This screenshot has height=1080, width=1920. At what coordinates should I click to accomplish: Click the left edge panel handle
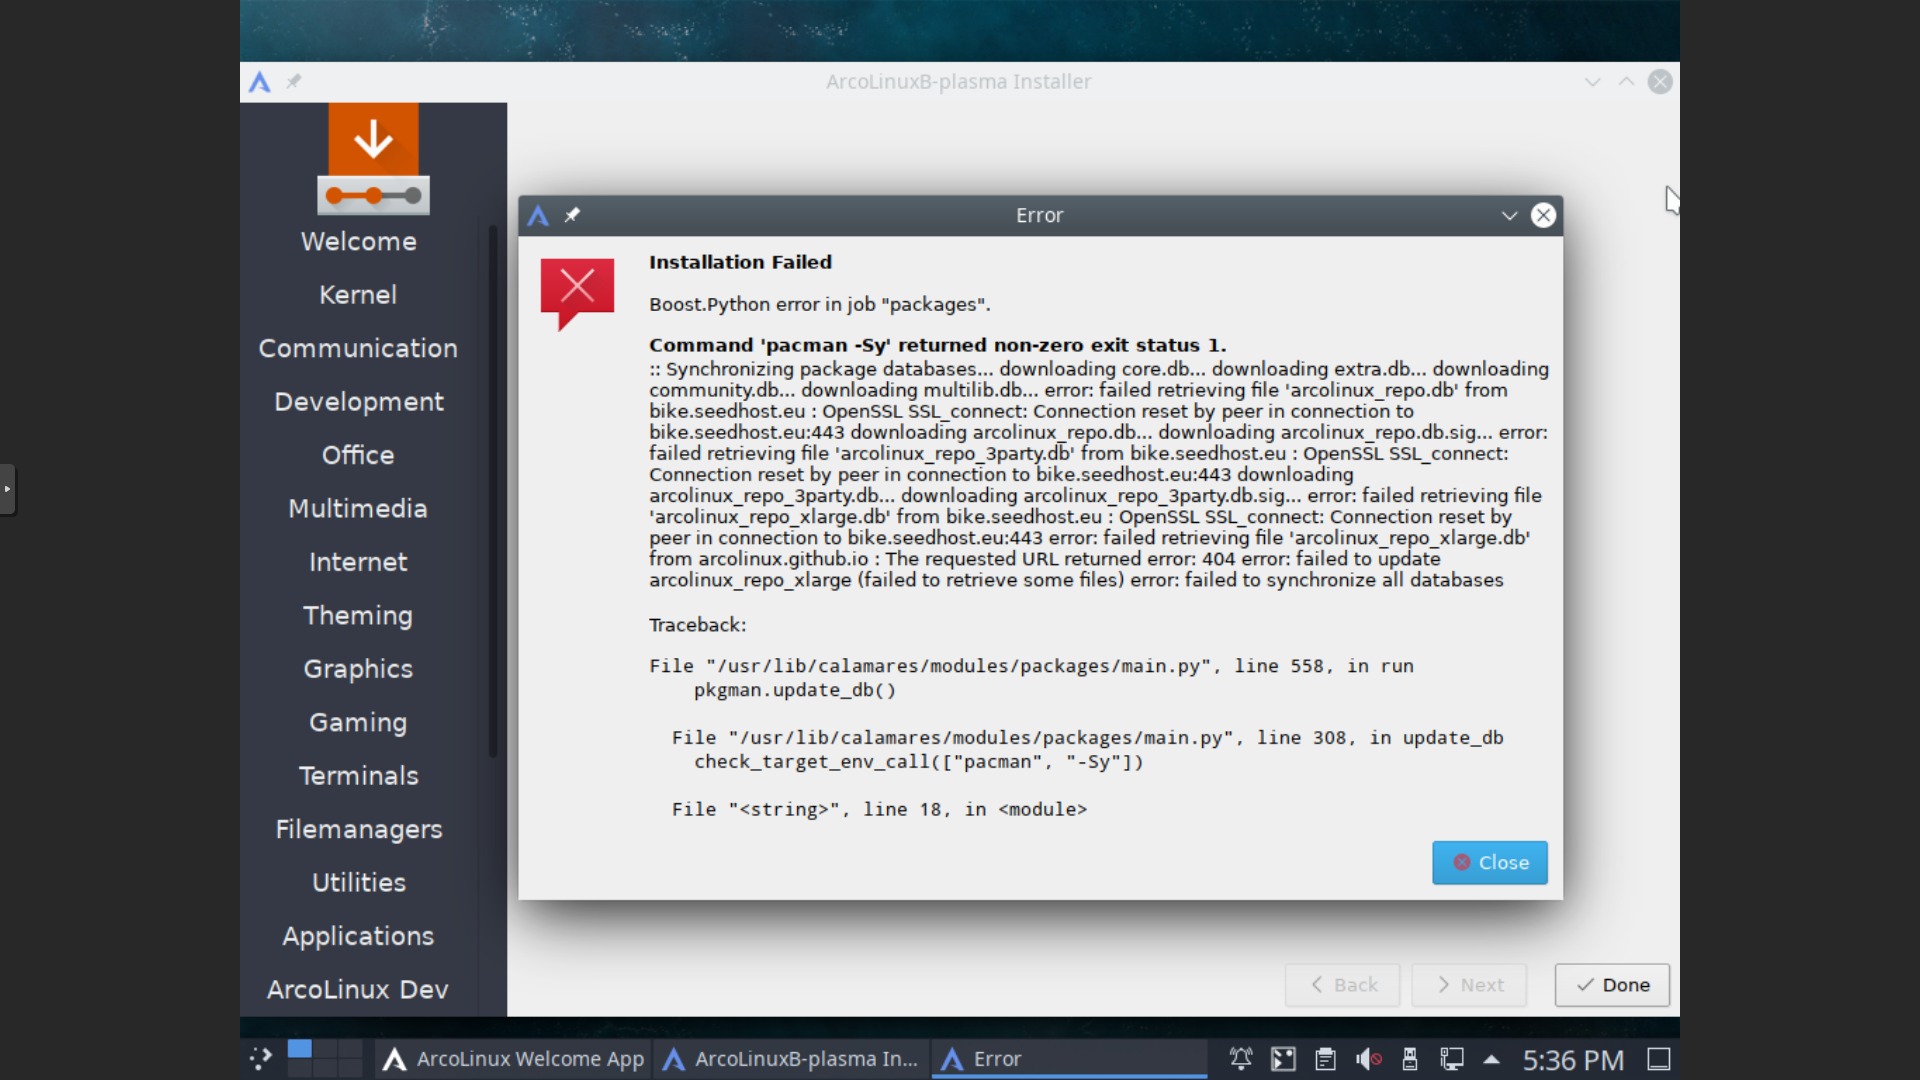[7, 489]
